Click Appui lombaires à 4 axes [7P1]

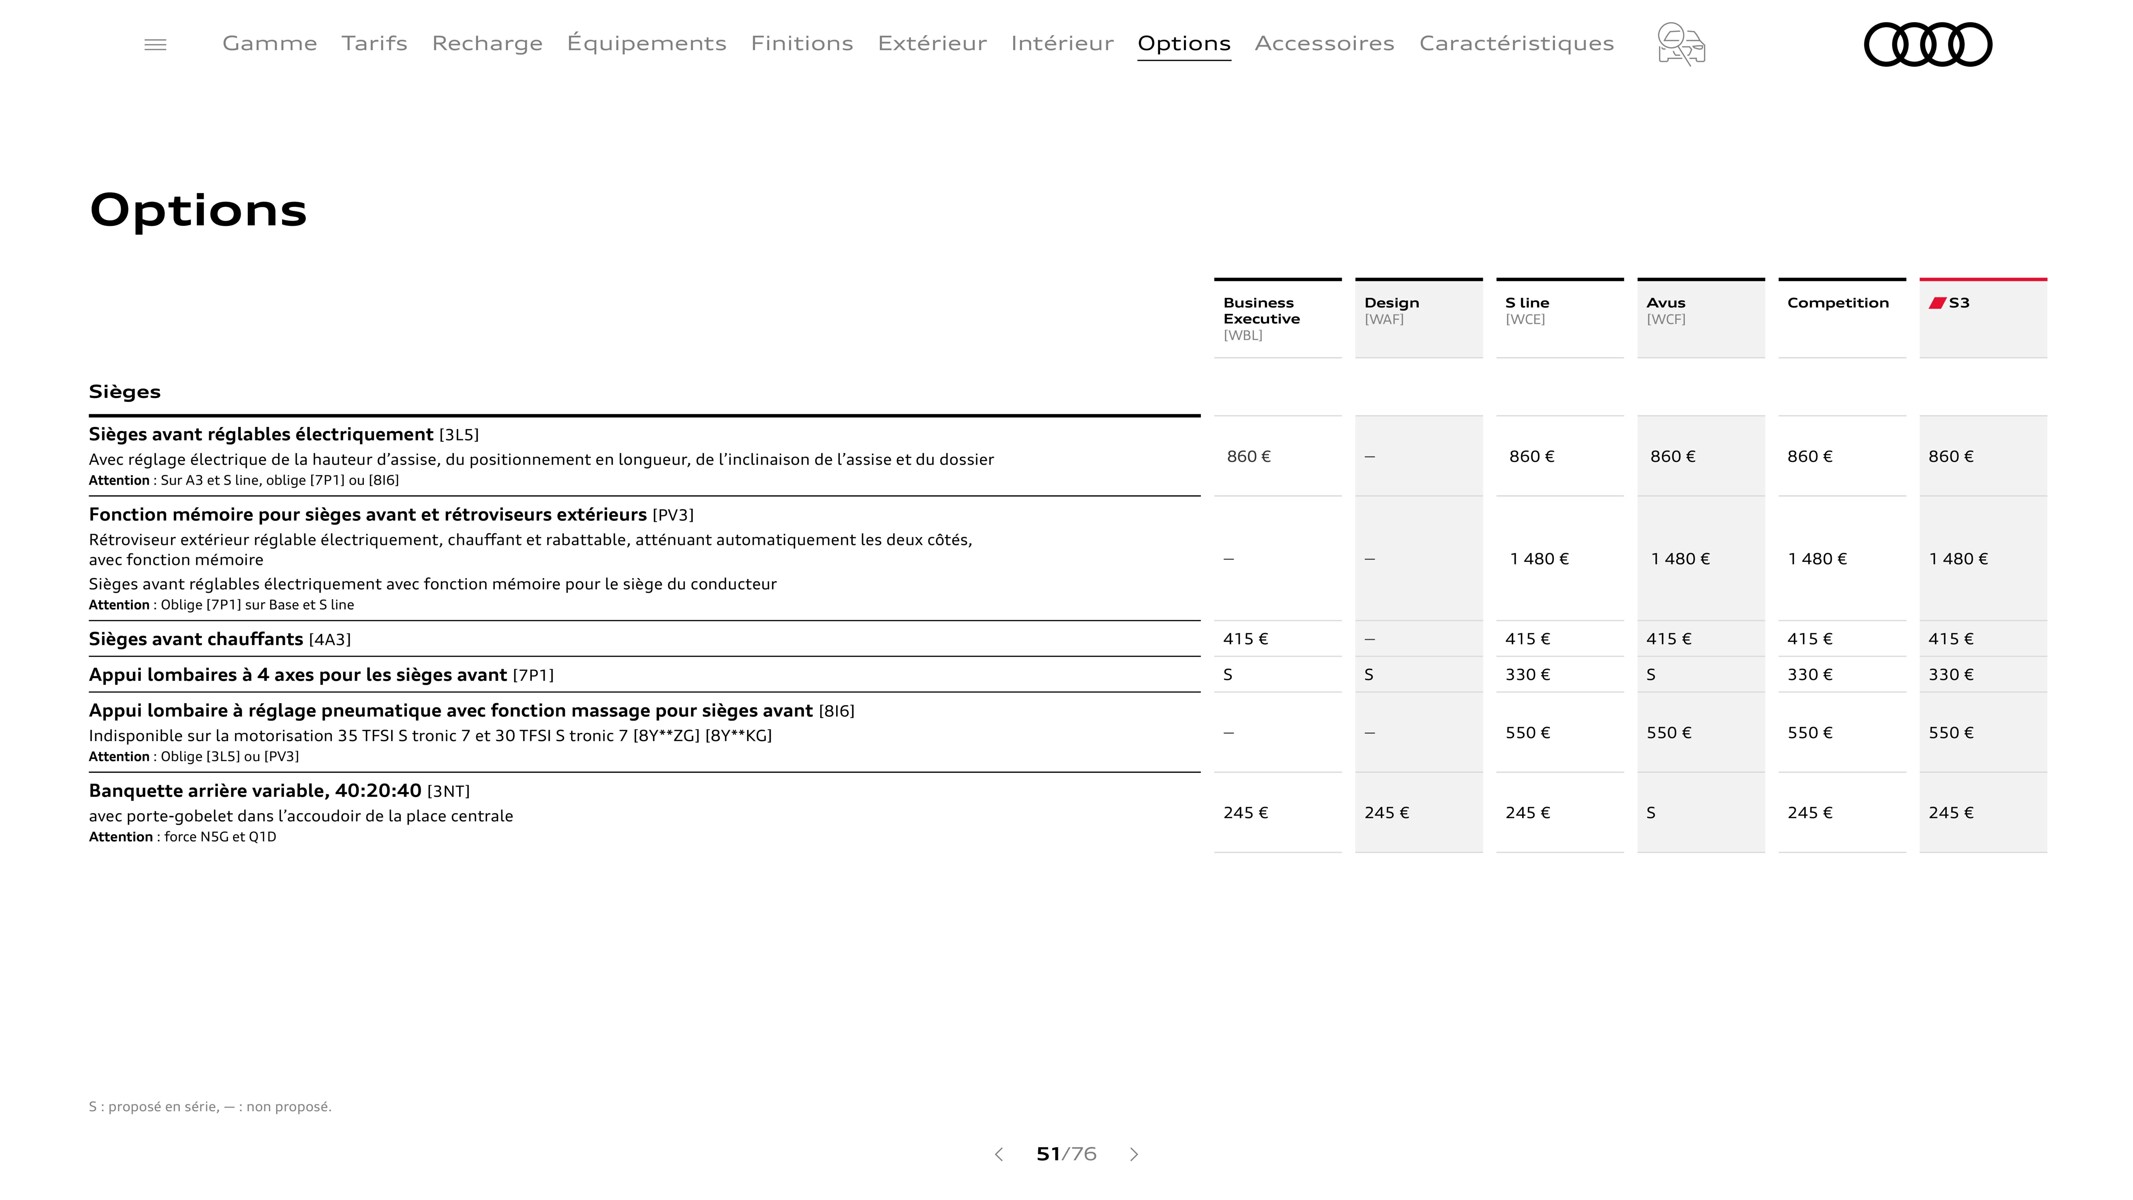pos(321,675)
